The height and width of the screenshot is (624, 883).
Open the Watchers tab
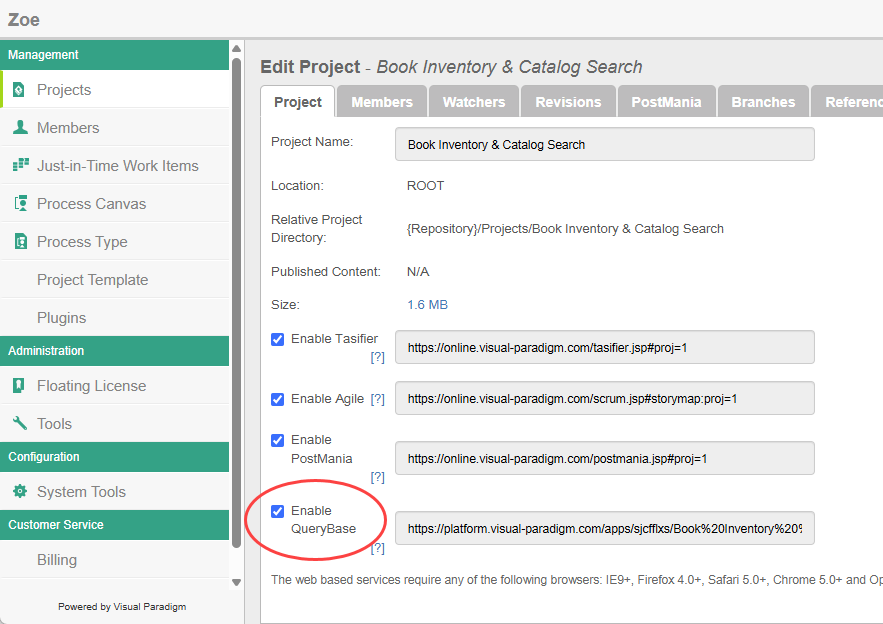(474, 102)
